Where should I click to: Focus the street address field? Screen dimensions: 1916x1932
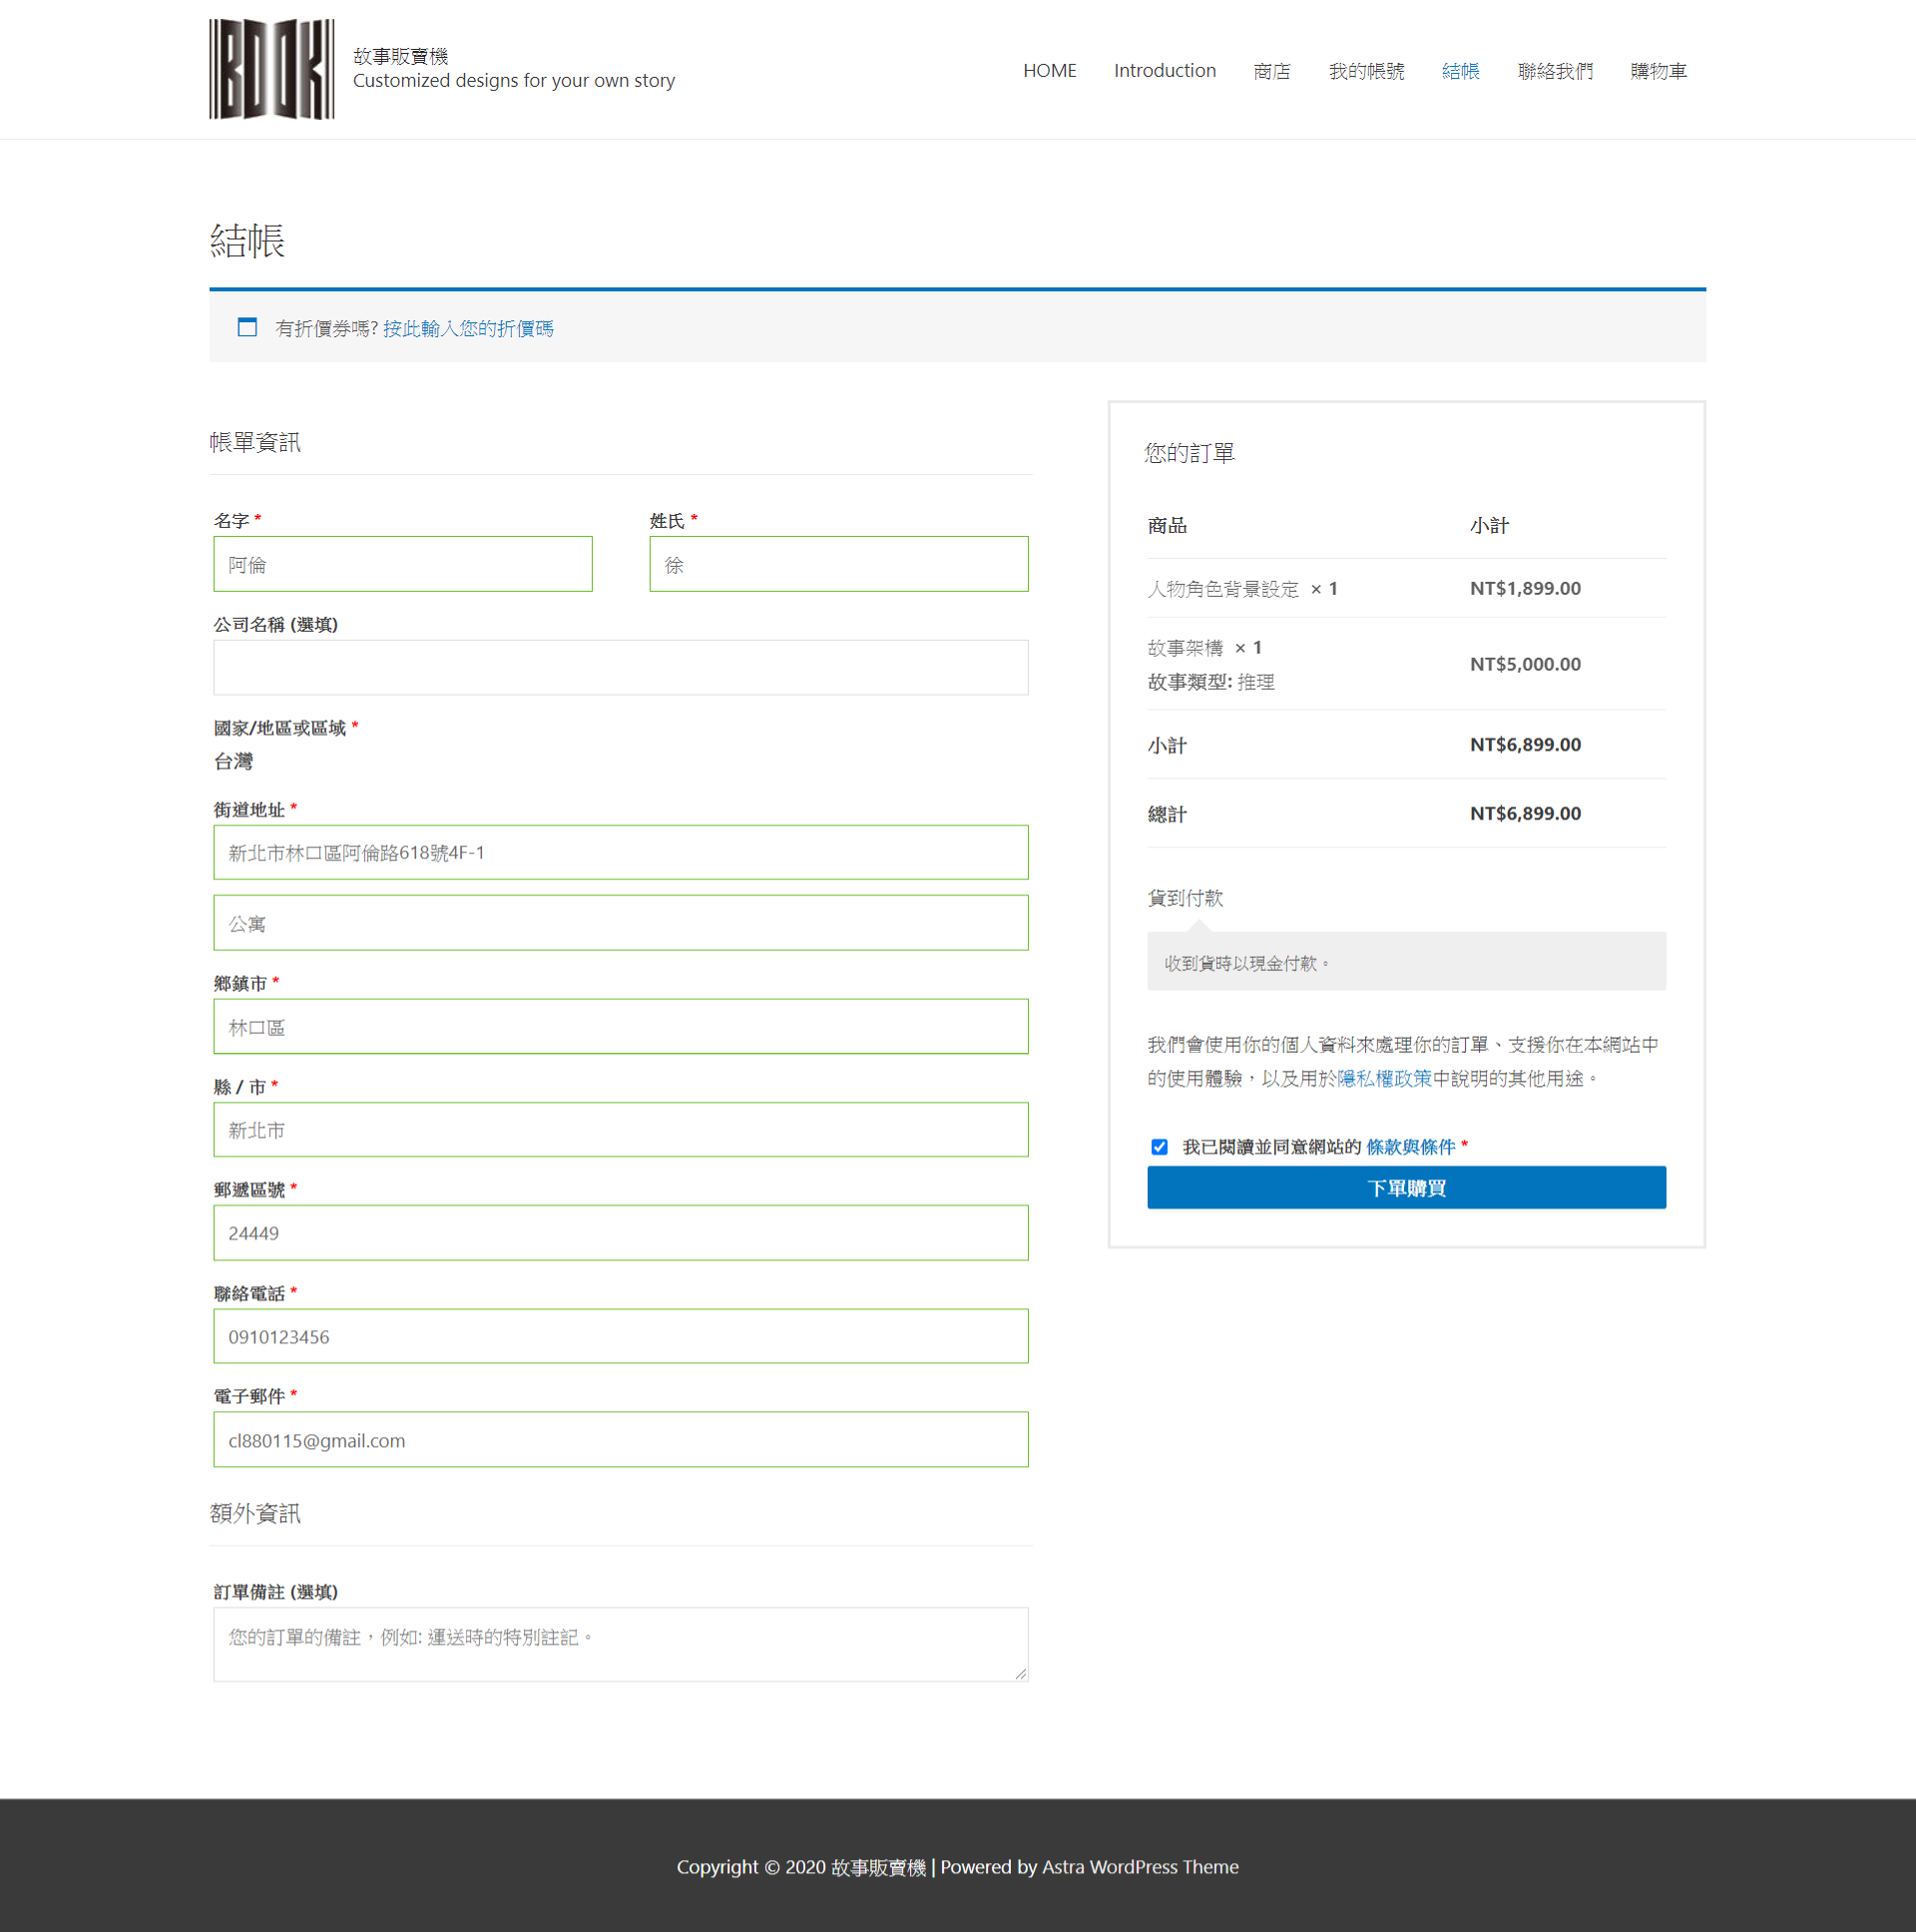(x=620, y=852)
